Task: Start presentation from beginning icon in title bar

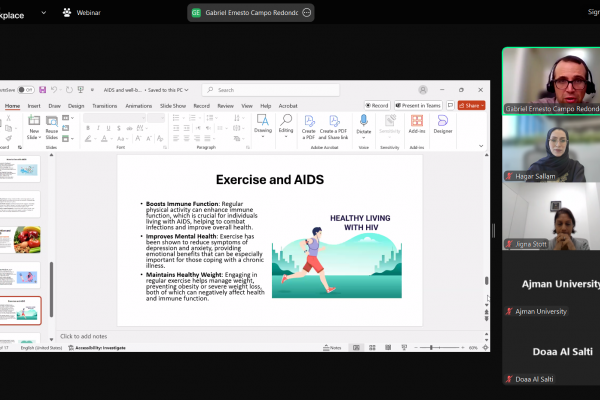Action: (x=81, y=90)
